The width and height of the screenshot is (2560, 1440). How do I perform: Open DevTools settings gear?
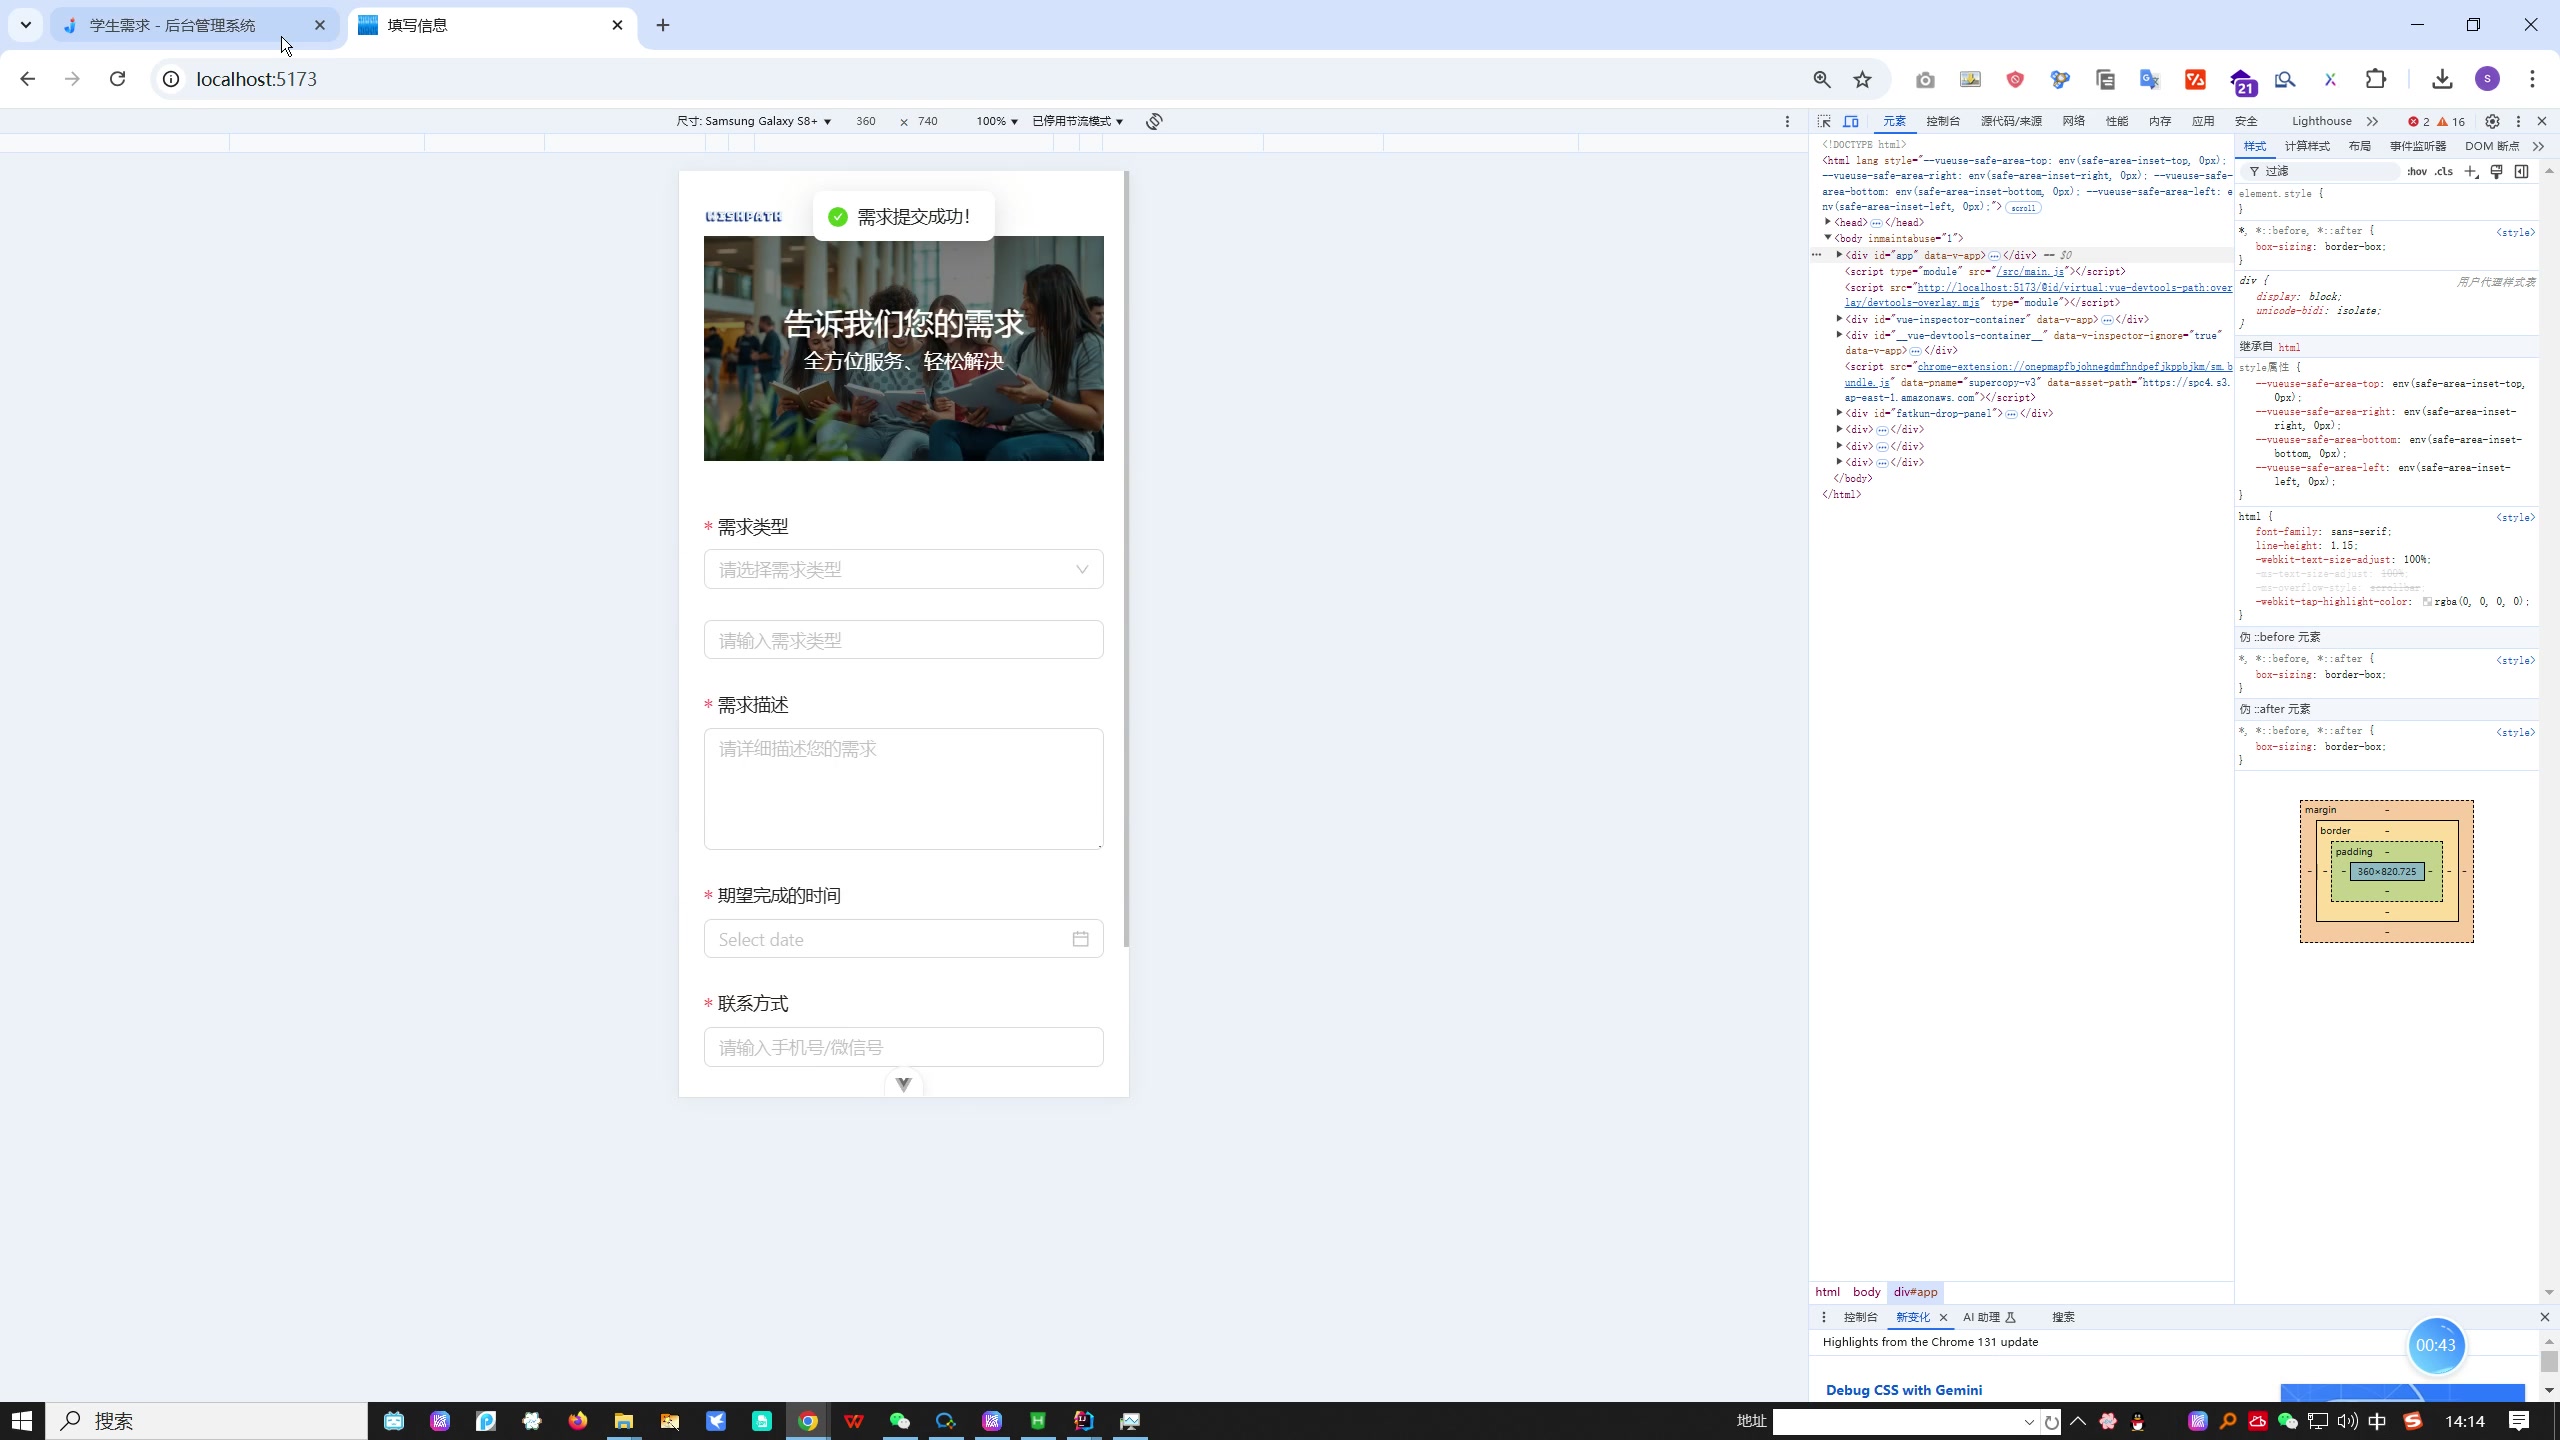[x=2492, y=121]
